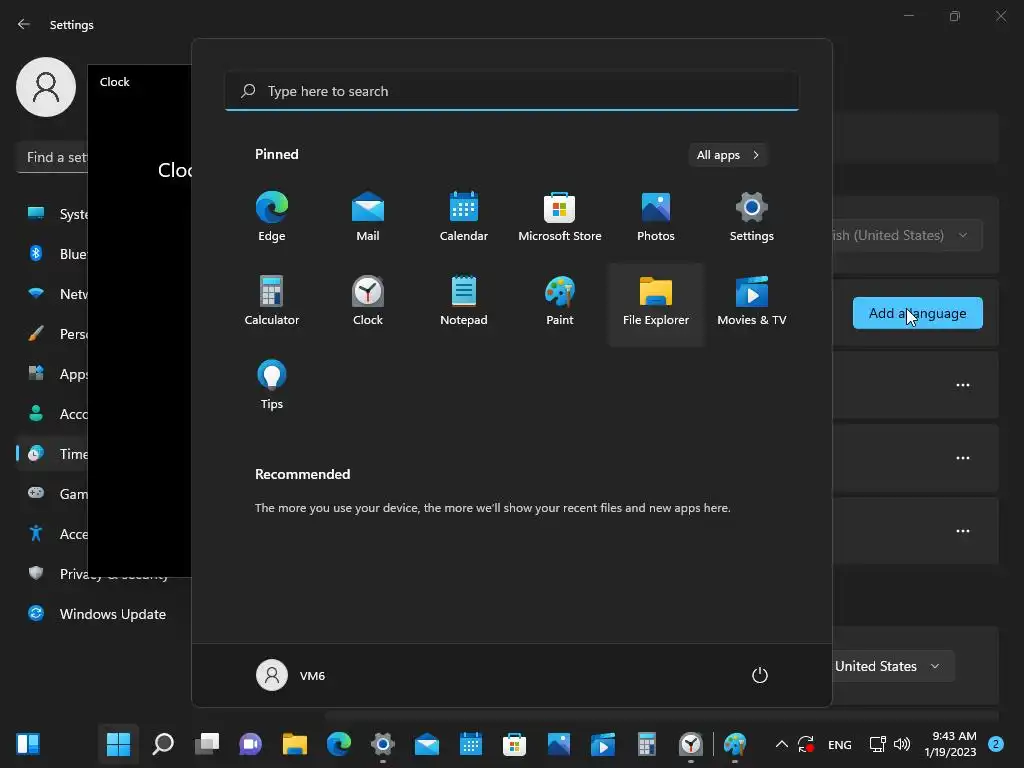Launch the pinned Mail app
Viewport: 1024px width, 768px height.
[368, 216]
